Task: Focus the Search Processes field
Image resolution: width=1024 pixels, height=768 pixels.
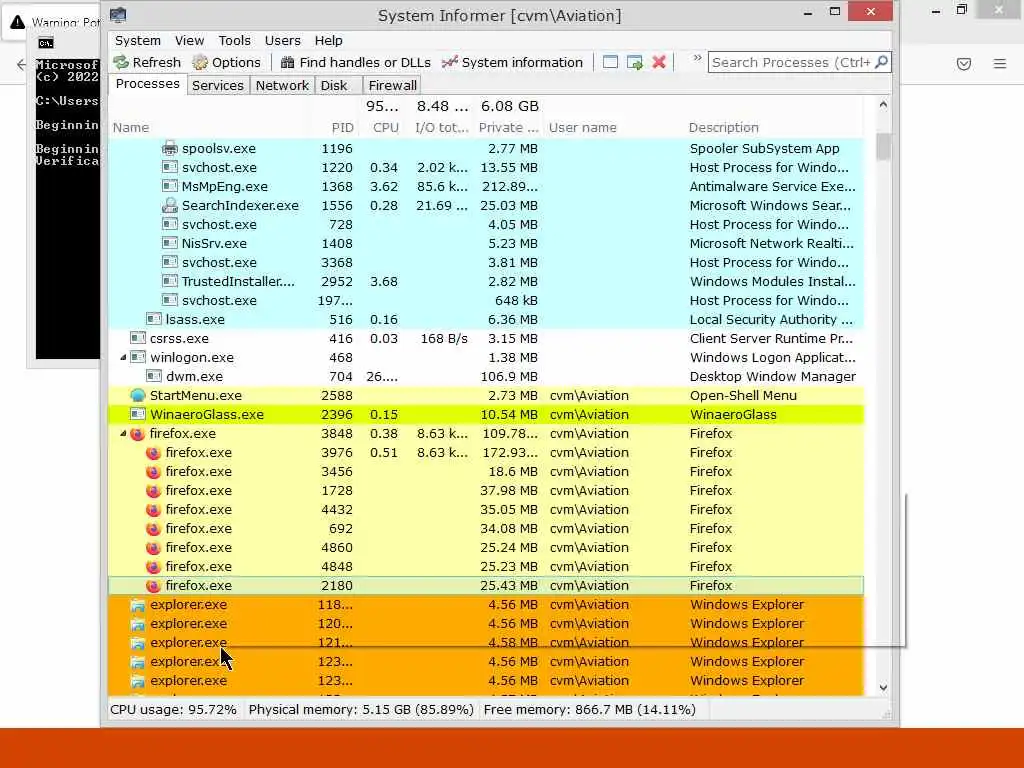Action: click(792, 62)
